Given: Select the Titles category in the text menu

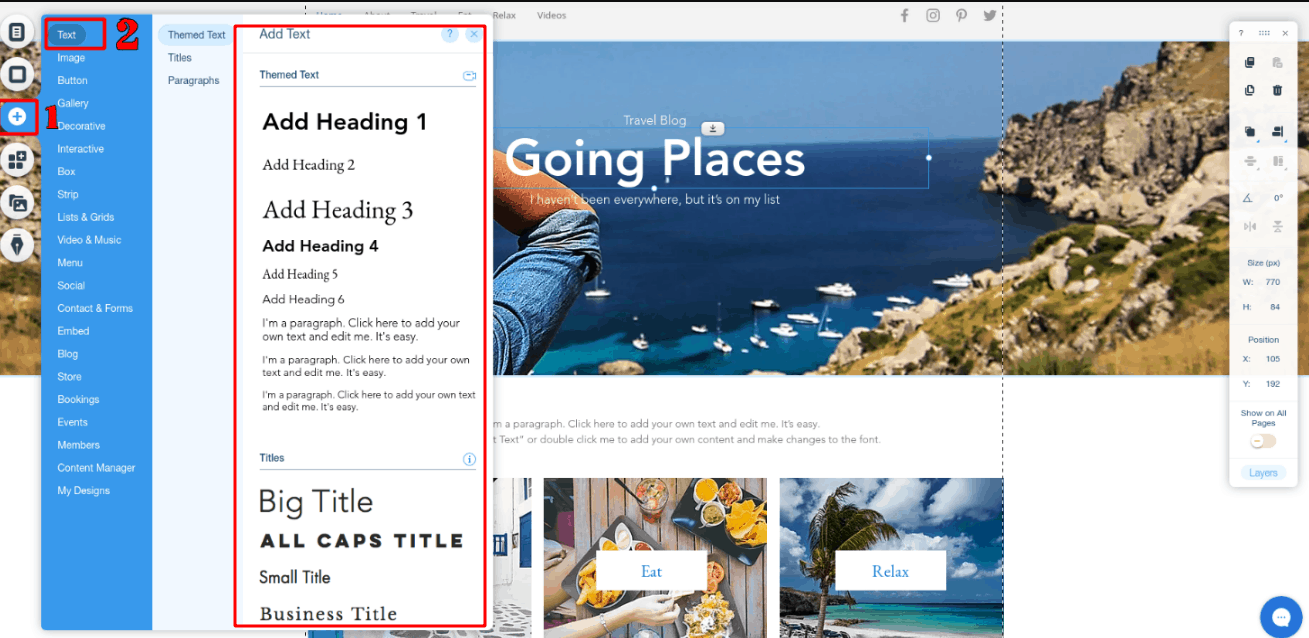Looking at the screenshot, I should pyautogui.click(x=180, y=57).
